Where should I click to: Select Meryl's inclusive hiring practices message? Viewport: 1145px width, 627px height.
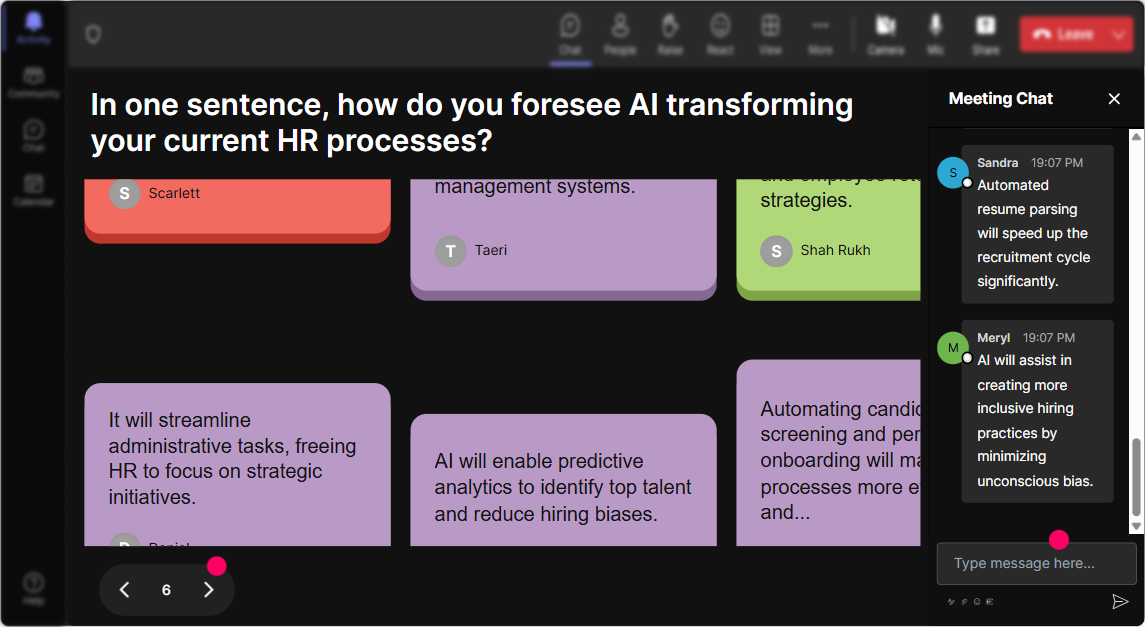coord(1037,412)
